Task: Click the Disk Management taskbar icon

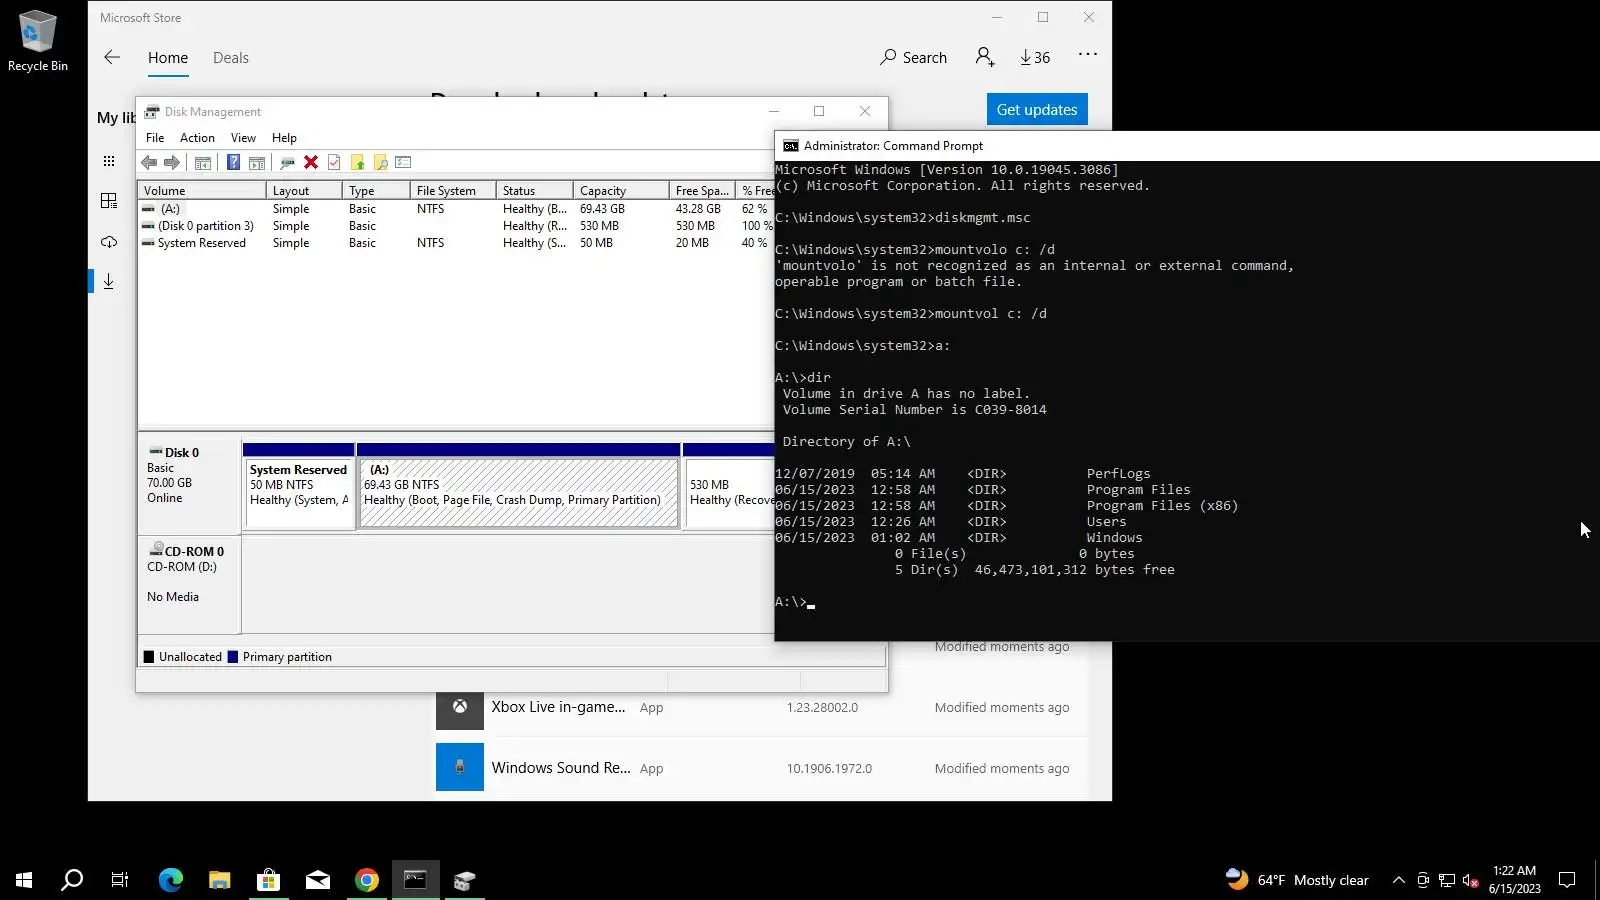Action: [x=464, y=880]
